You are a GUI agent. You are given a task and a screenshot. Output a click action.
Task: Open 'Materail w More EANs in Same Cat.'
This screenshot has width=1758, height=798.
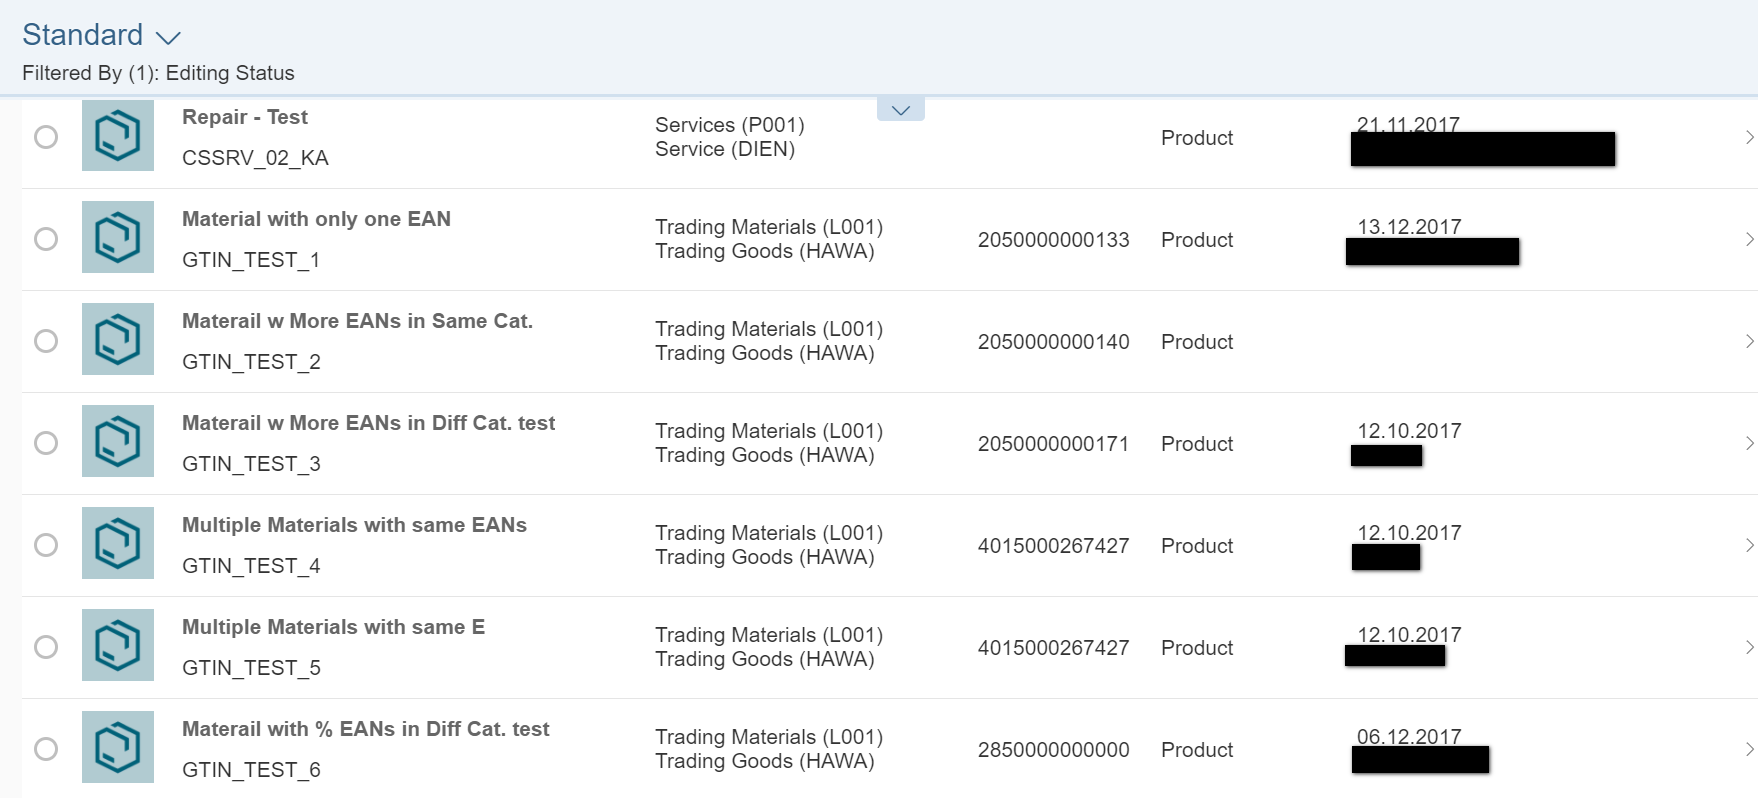(357, 321)
